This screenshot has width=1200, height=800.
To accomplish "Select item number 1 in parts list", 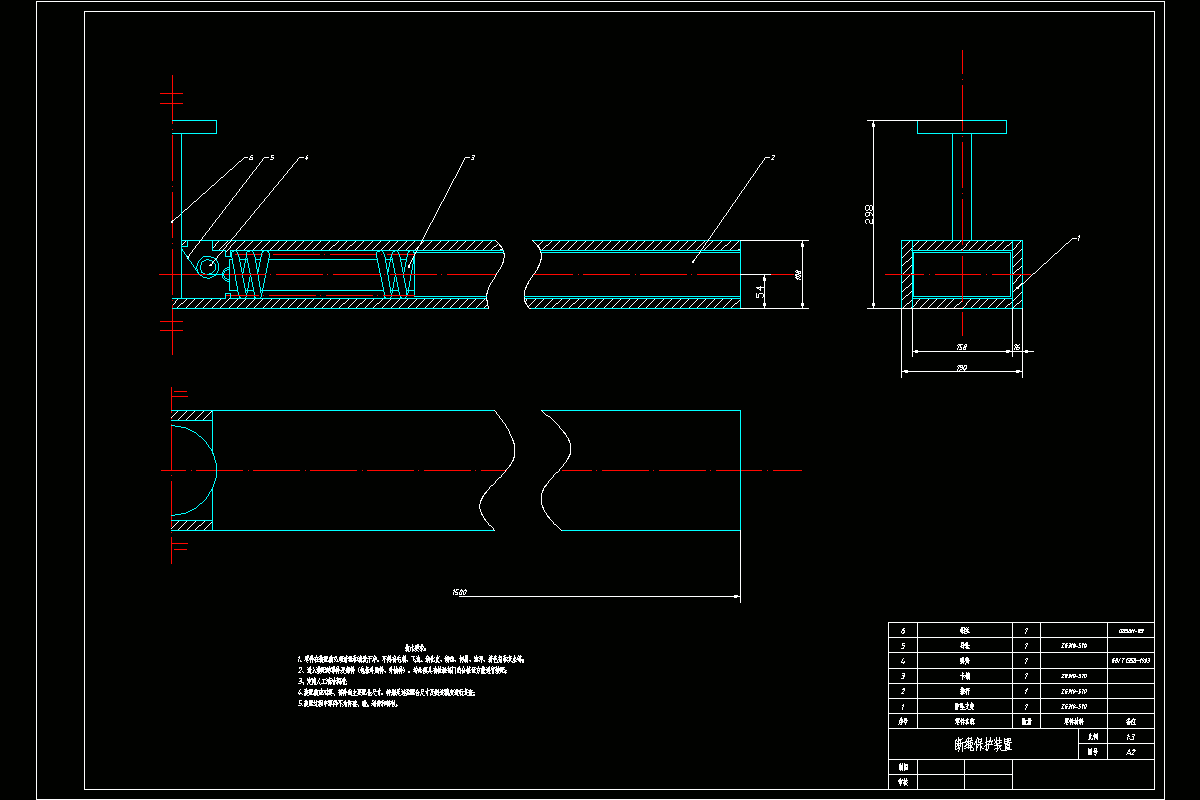I will 903,706.
